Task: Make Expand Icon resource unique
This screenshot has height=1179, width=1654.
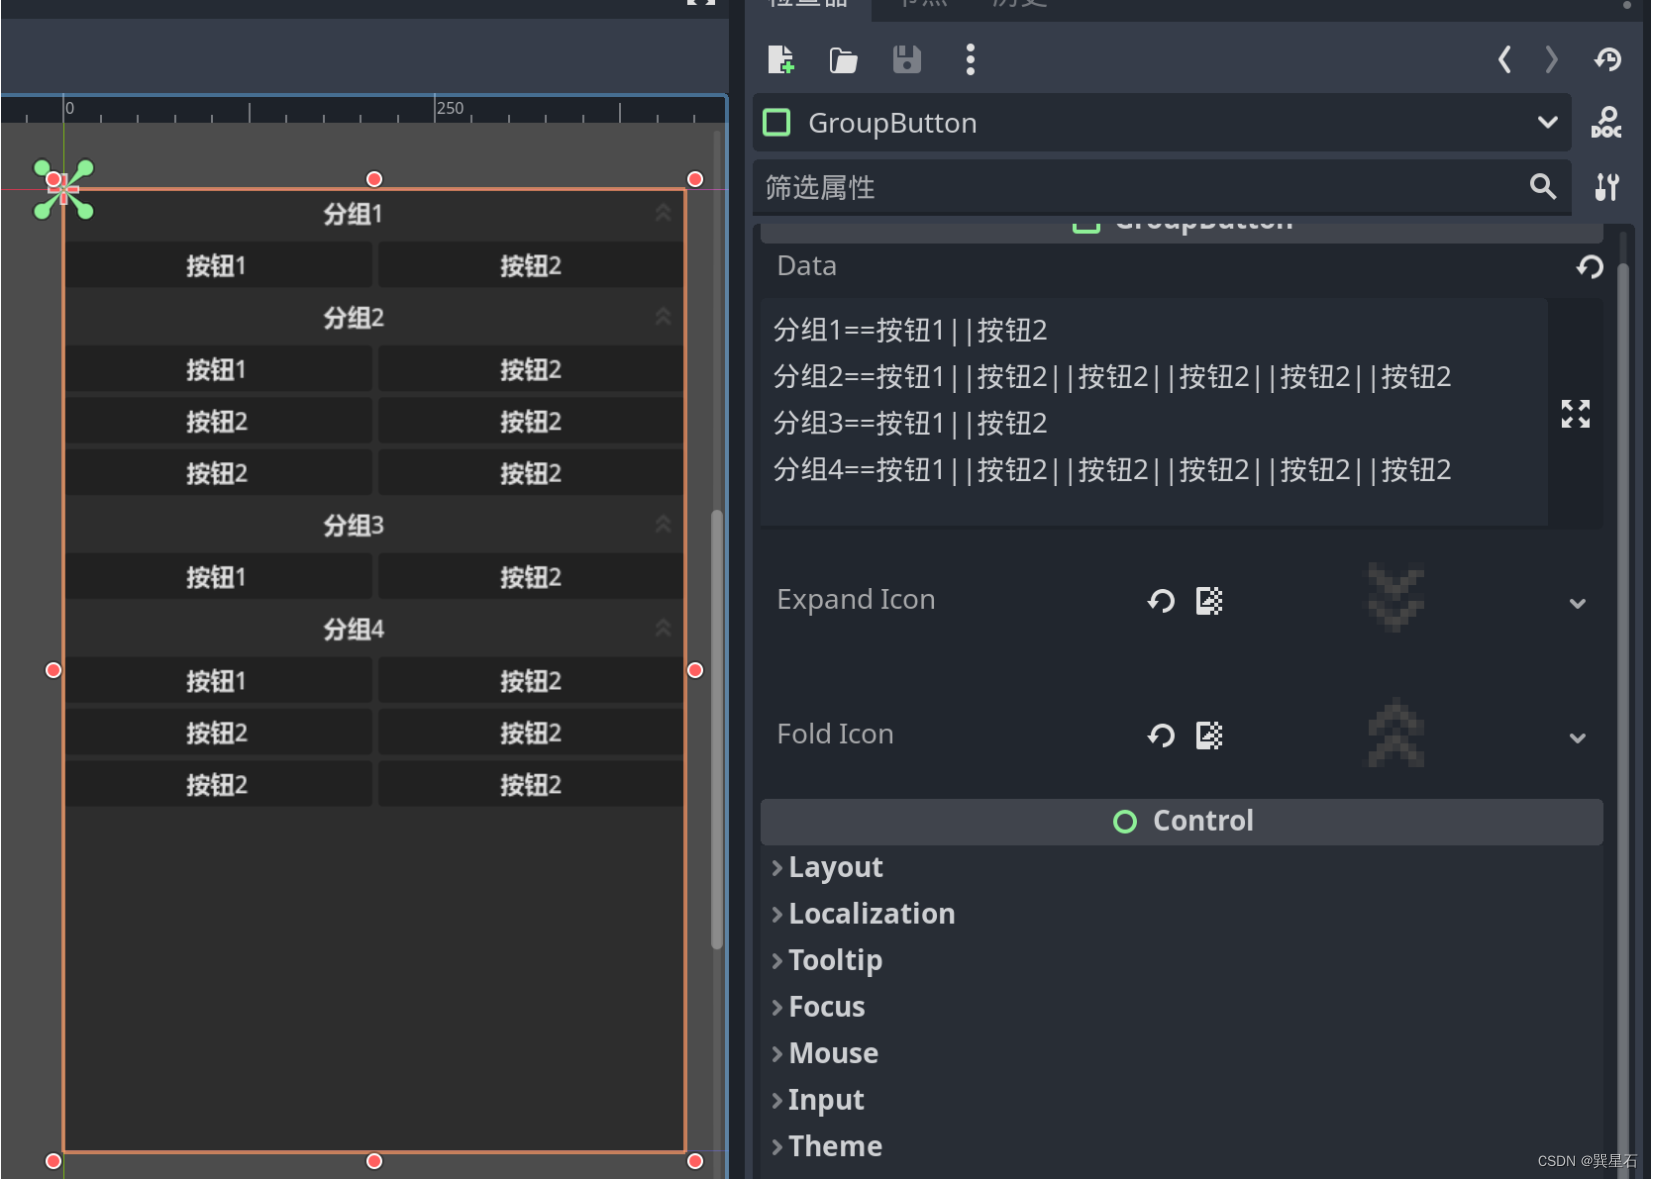Action: tap(1209, 601)
